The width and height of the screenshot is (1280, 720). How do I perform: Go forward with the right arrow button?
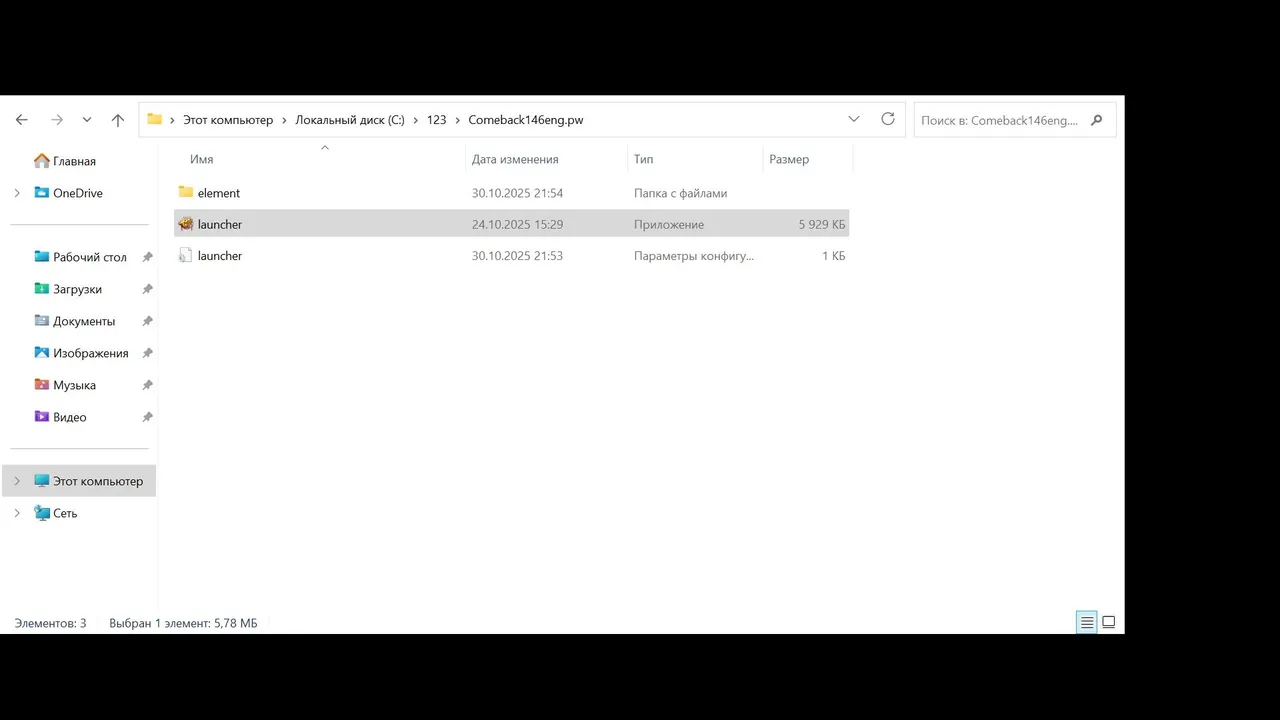click(x=57, y=120)
